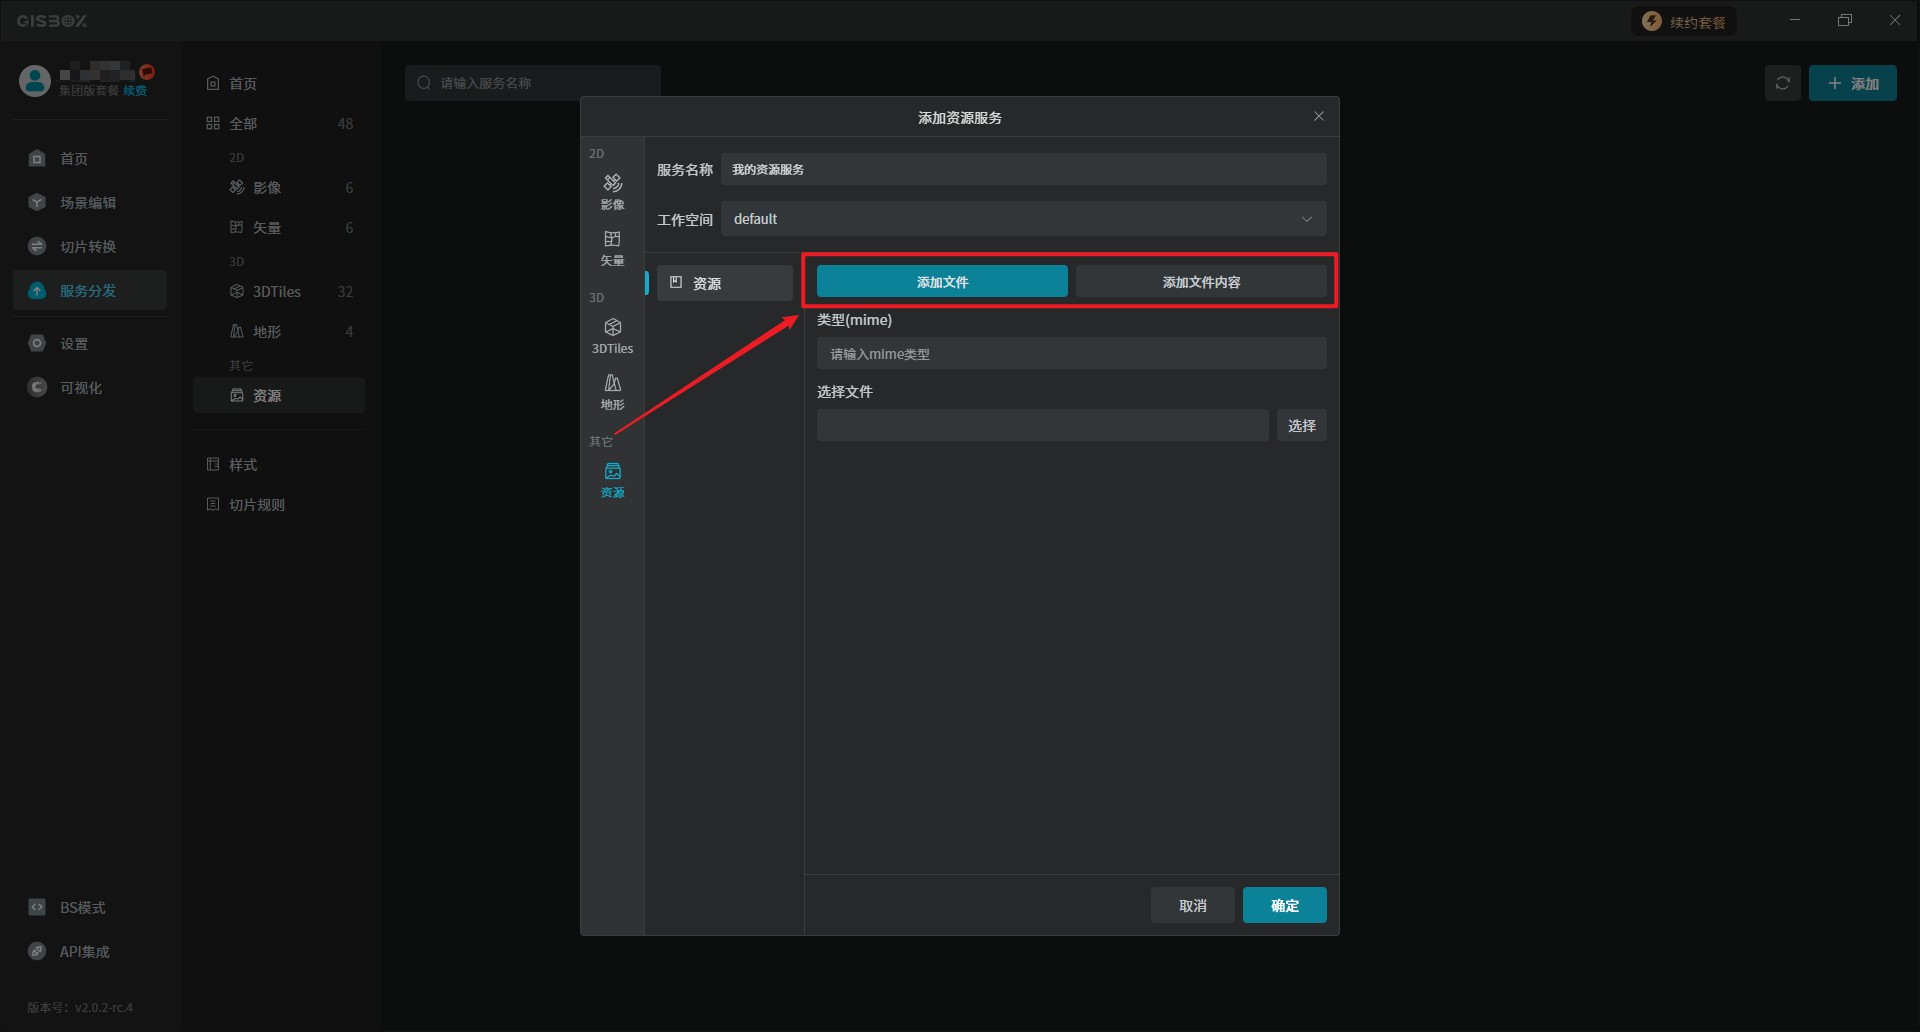
Task: Click the 服务名称 service name field
Action: tap(1023, 169)
